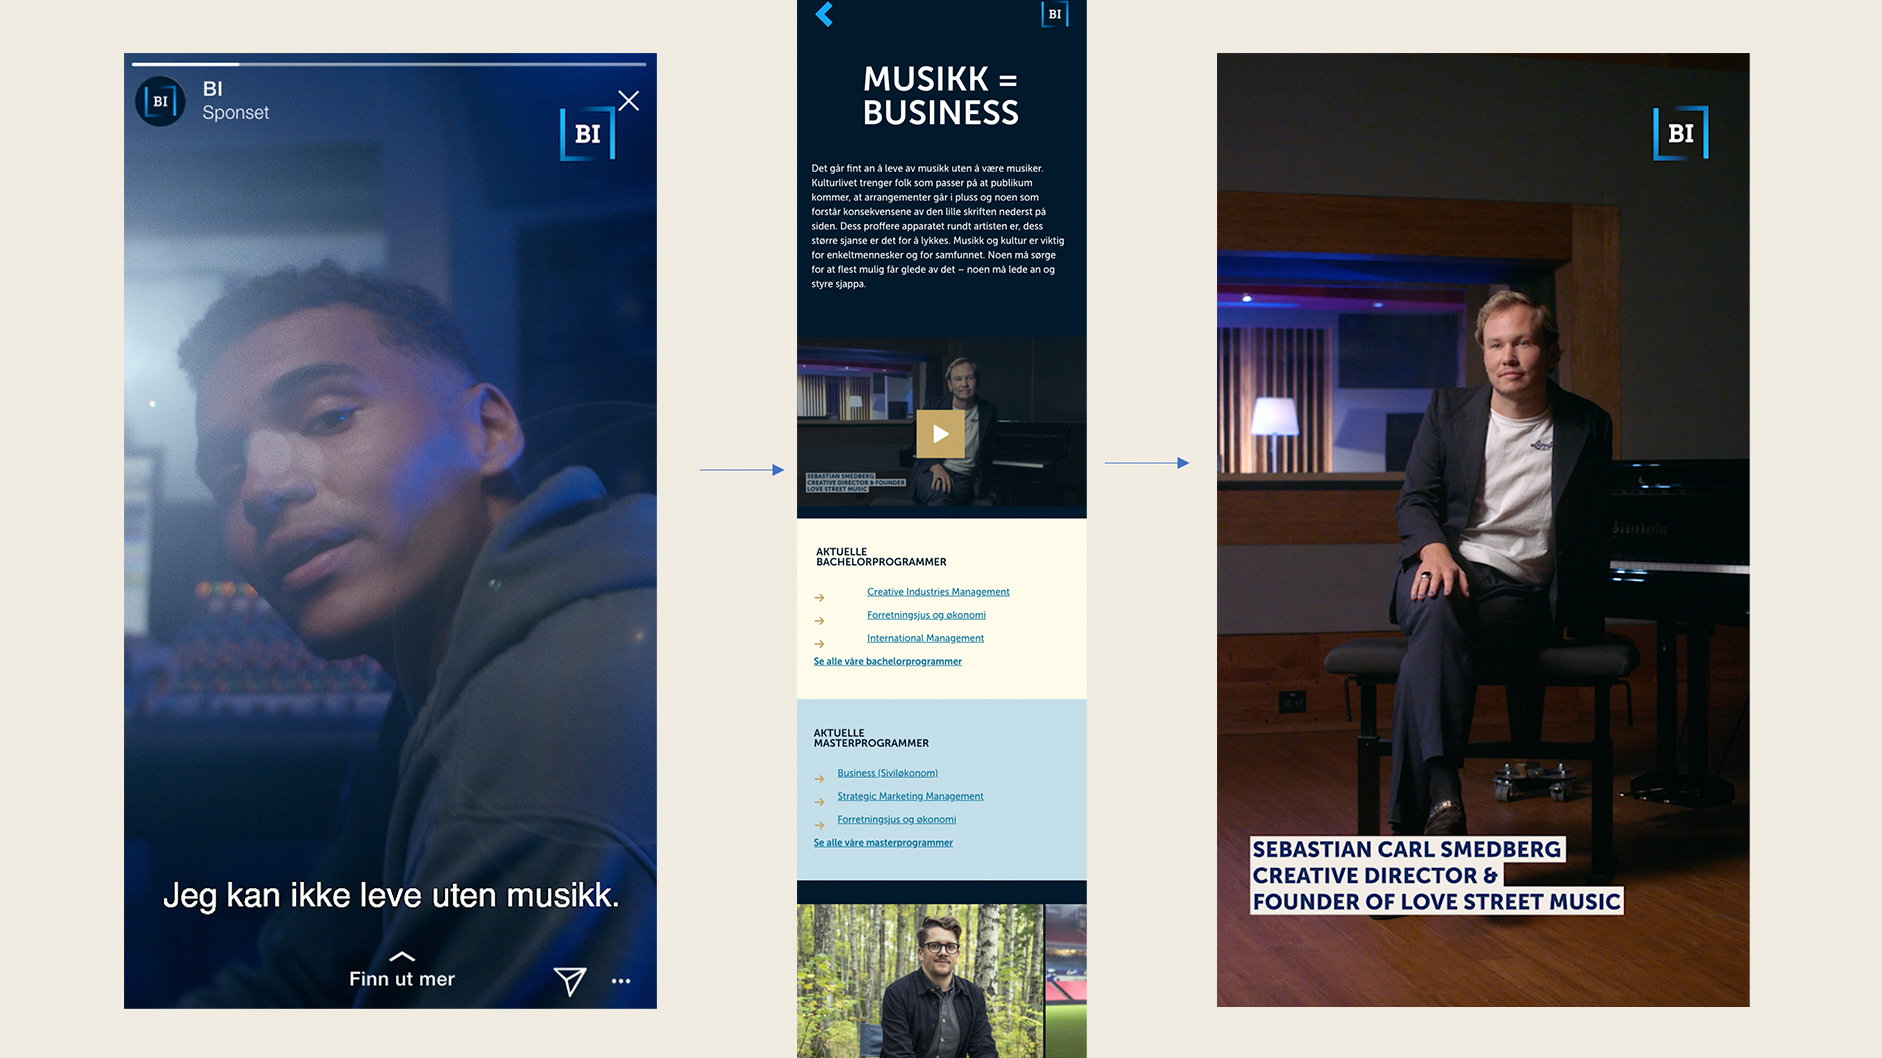Tap the Finn ut mer label
Viewport: 1882px width, 1058px height.
click(x=402, y=979)
